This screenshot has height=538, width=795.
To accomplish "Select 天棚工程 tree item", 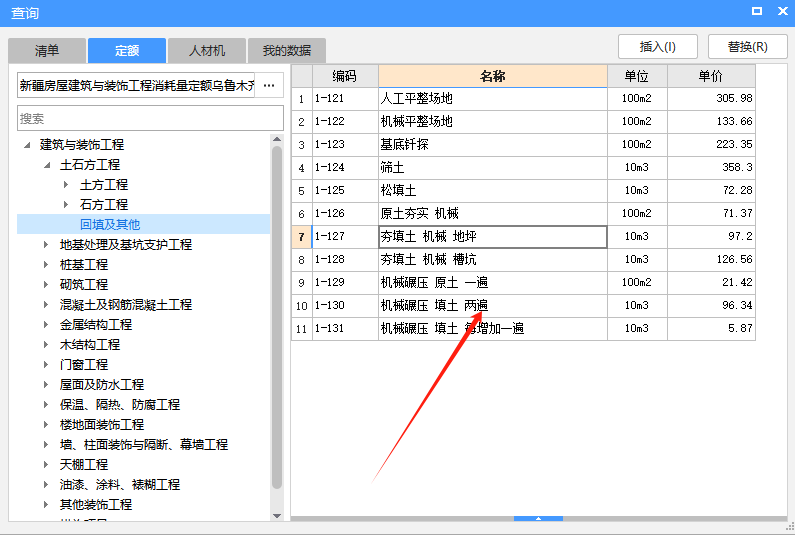I will [84, 464].
